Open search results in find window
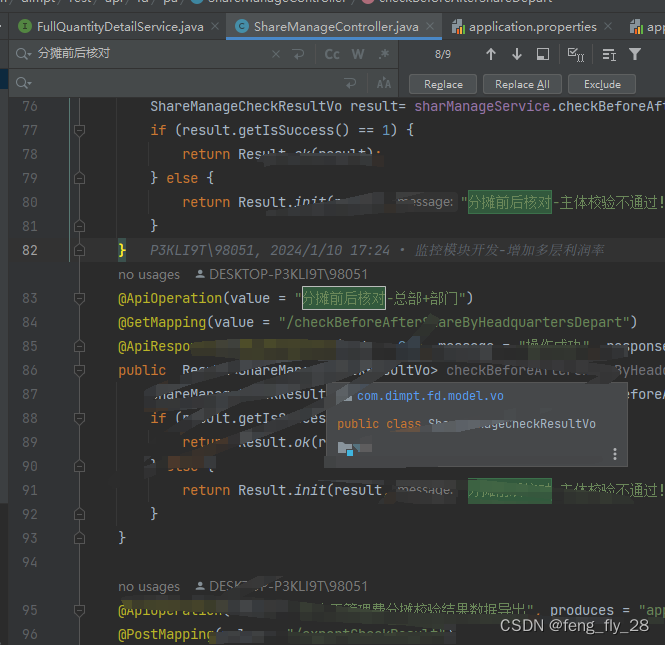Screen dimensions: 665x645 (x=543, y=54)
